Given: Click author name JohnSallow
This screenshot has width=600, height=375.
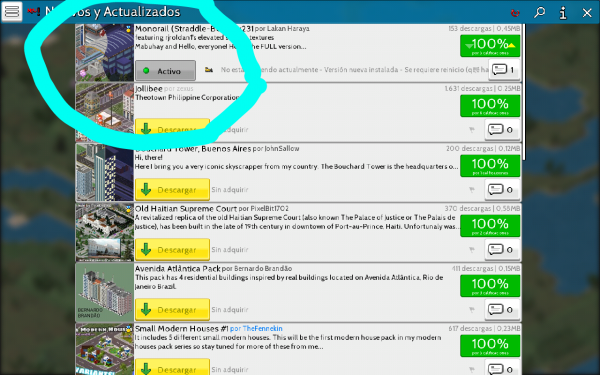Looking at the screenshot, I should coord(281,148).
